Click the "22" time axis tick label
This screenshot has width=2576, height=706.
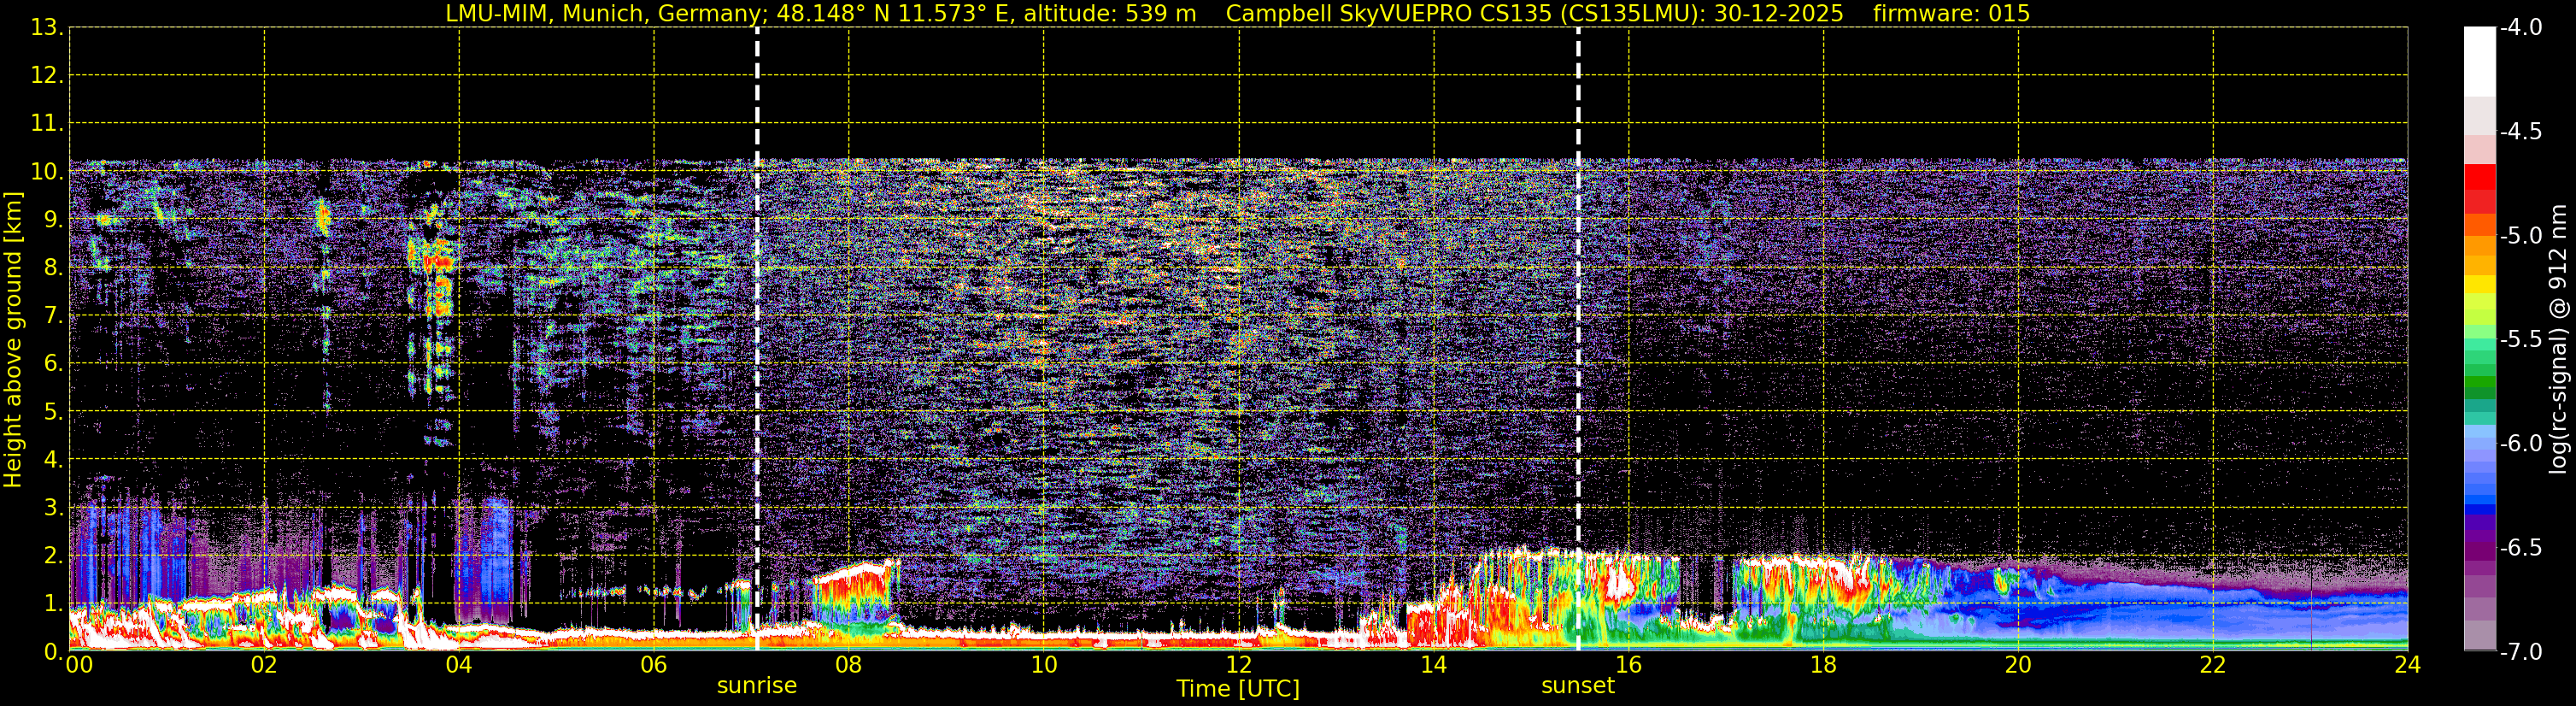point(2213,665)
